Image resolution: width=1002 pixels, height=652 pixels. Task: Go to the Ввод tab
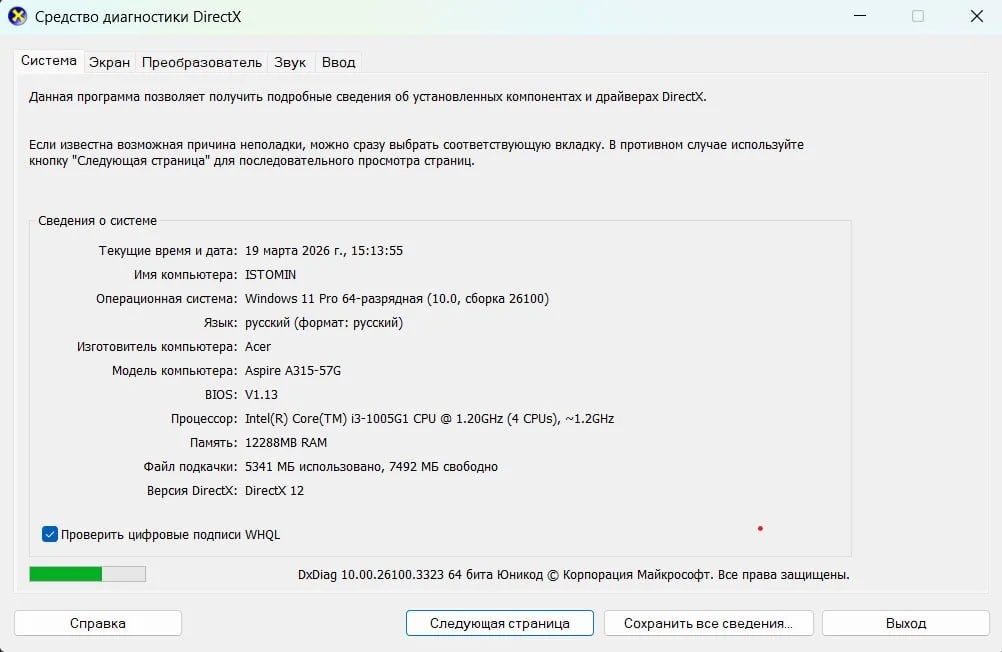[339, 62]
